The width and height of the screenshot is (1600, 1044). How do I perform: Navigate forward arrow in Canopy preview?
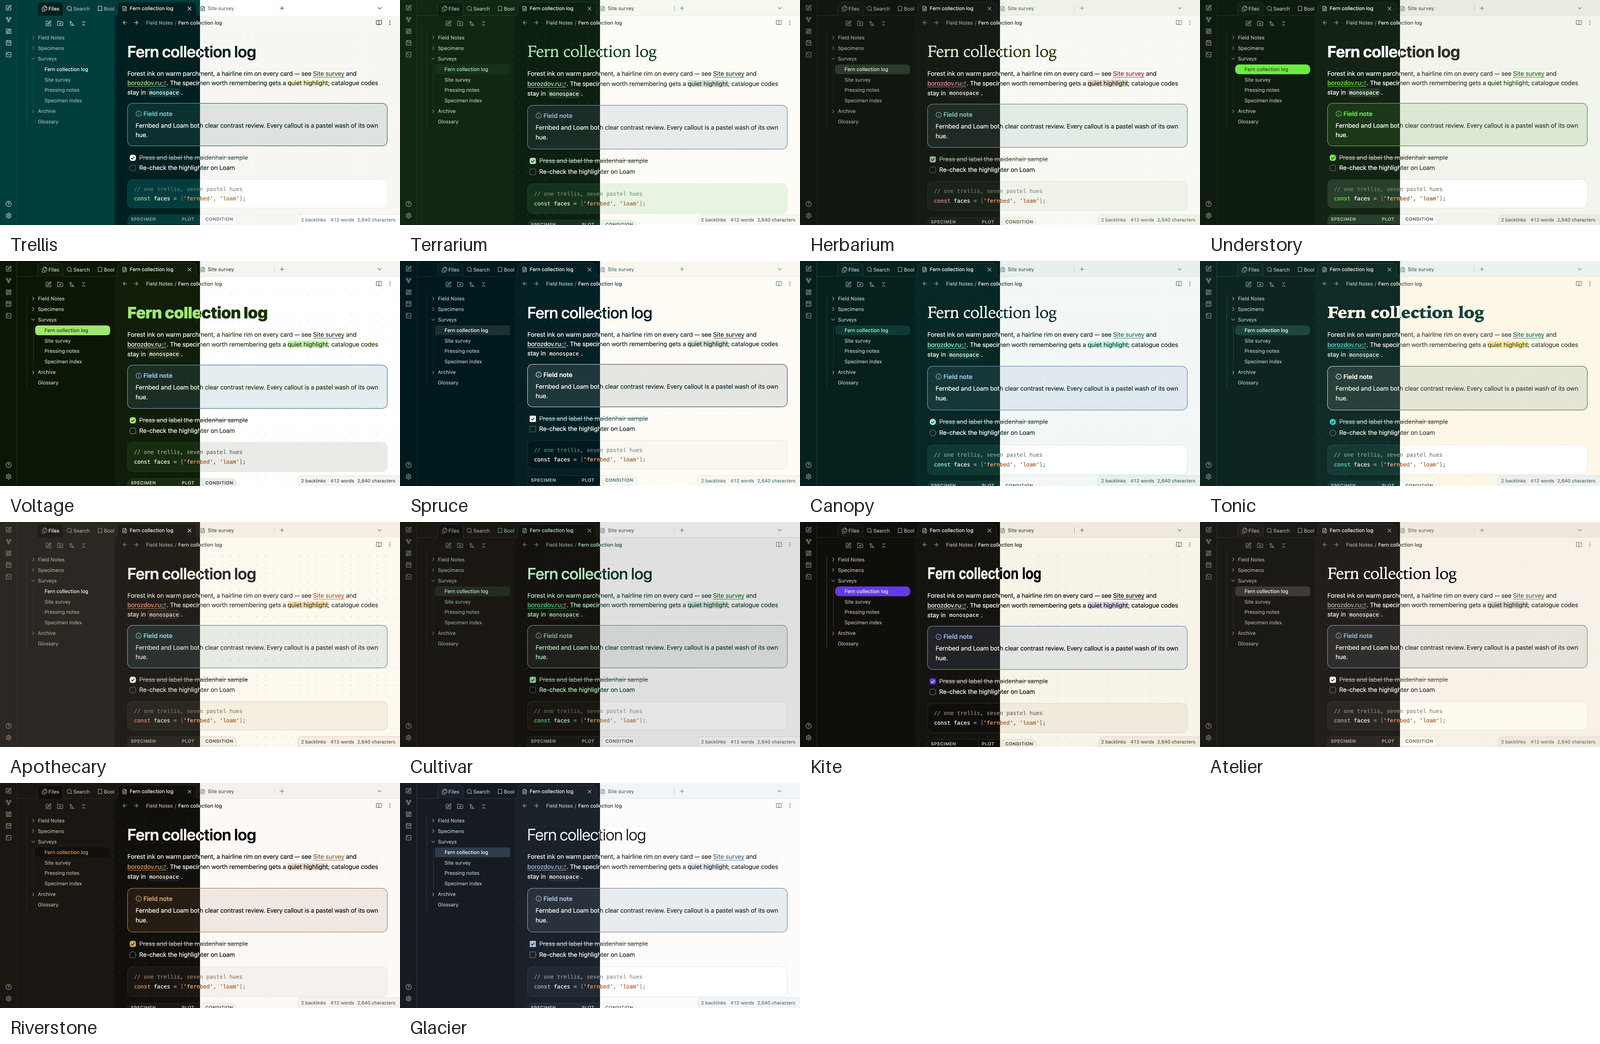[x=936, y=284]
